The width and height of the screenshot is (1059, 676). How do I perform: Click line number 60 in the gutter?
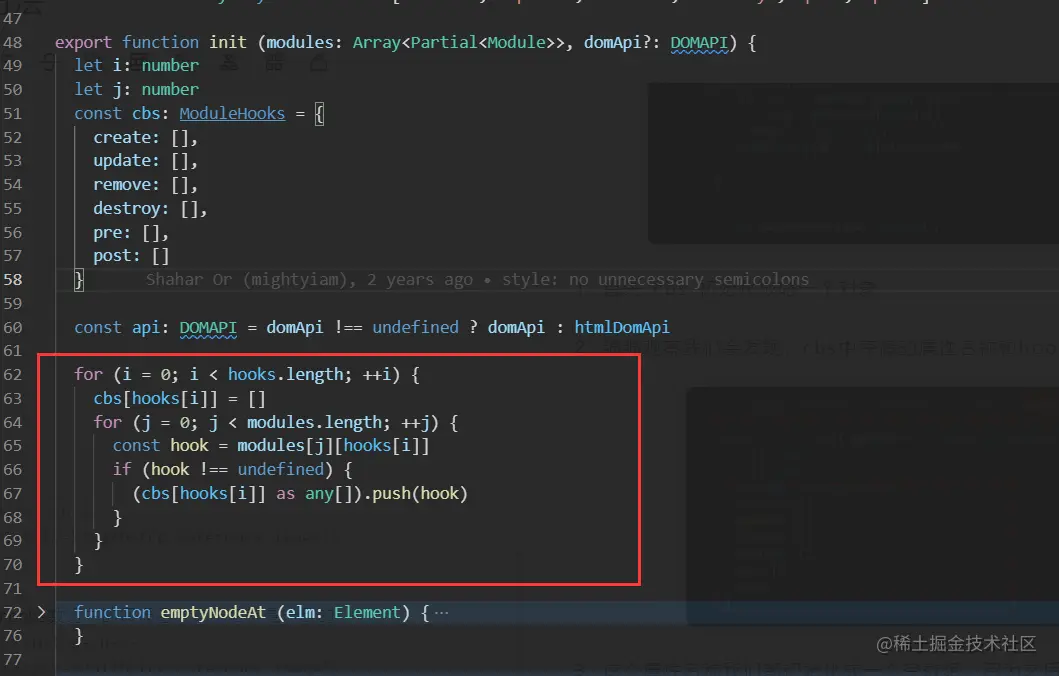(x=13, y=328)
